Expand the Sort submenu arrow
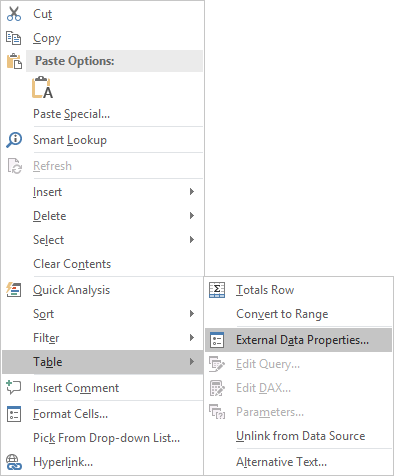Image resolution: width=394 pixels, height=476 pixels. click(x=192, y=314)
